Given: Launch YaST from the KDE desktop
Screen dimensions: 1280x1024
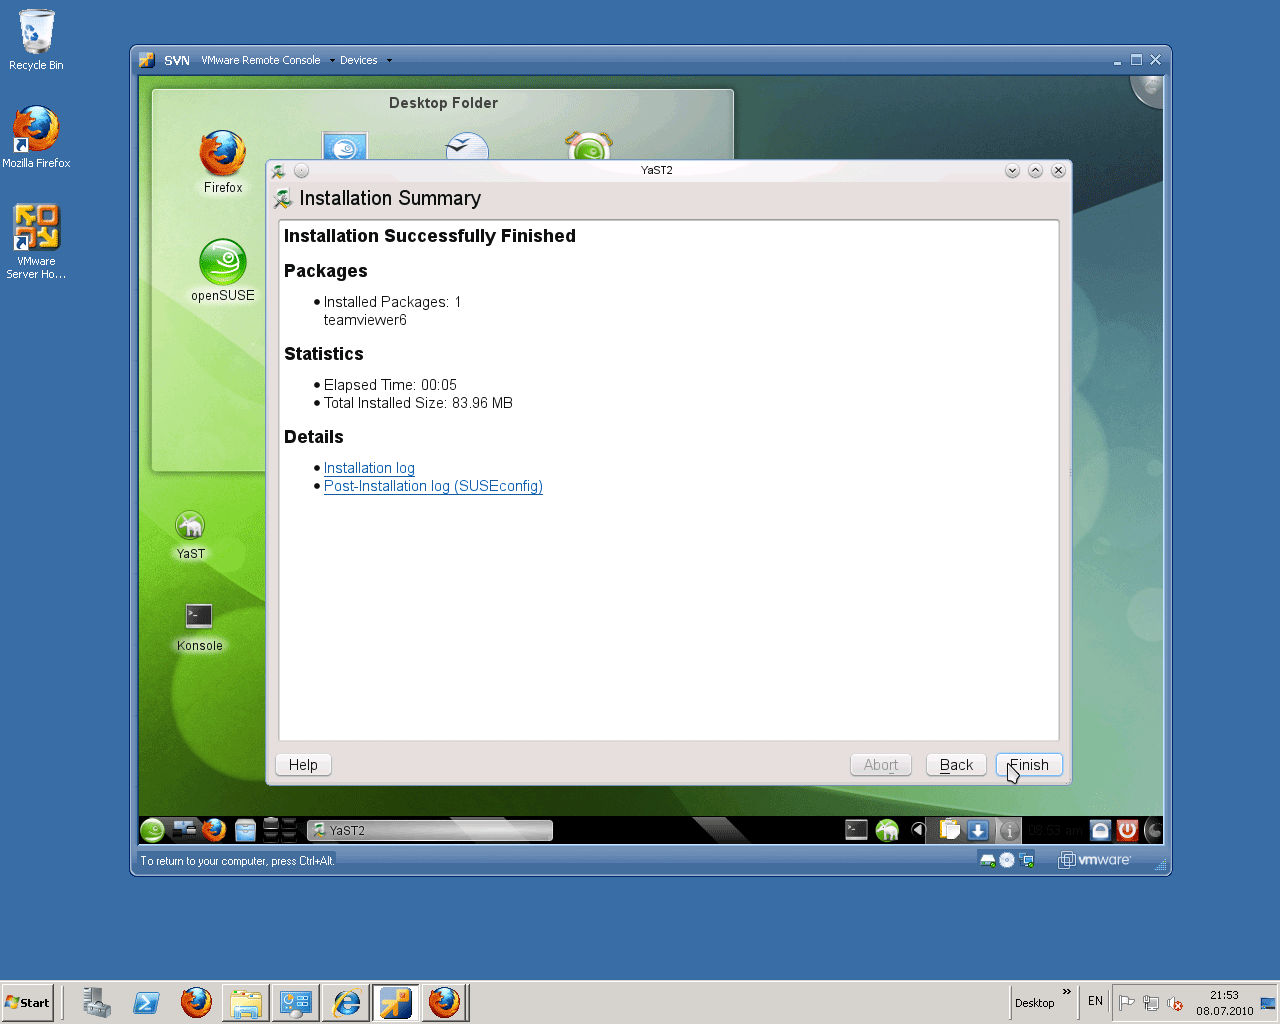Looking at the screenshot, I should click(x=190, y=535).
